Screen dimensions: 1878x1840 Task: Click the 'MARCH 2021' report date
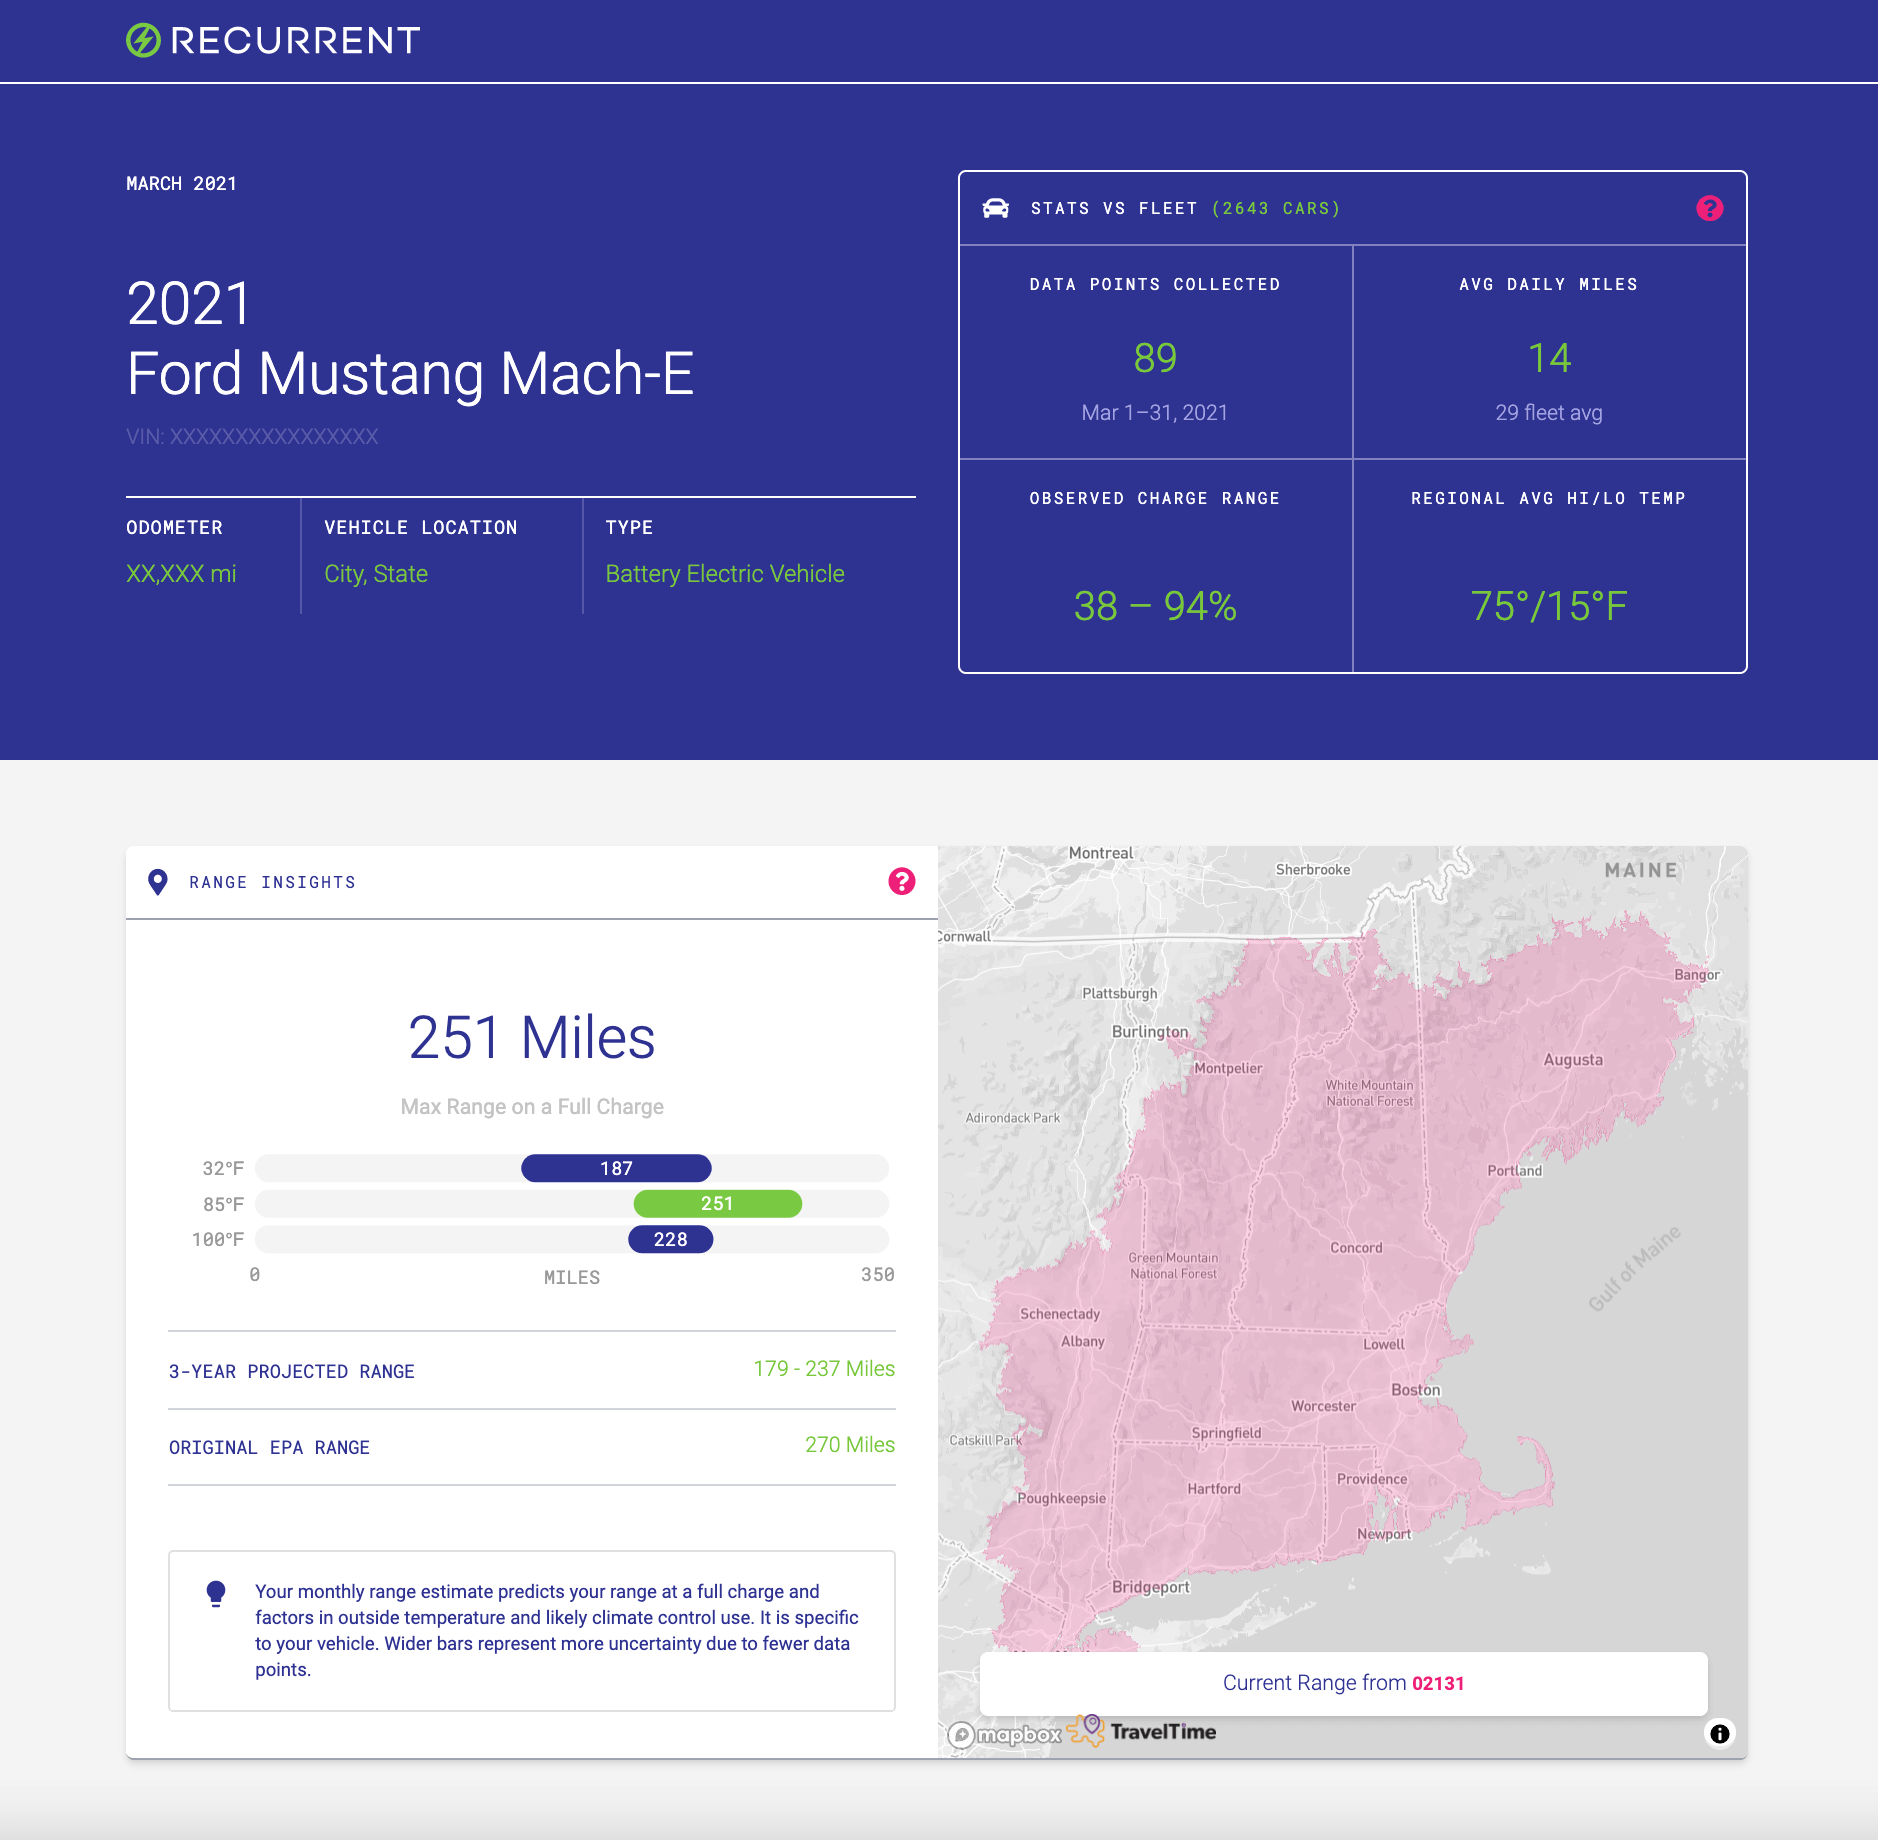[x=181, y=183]
